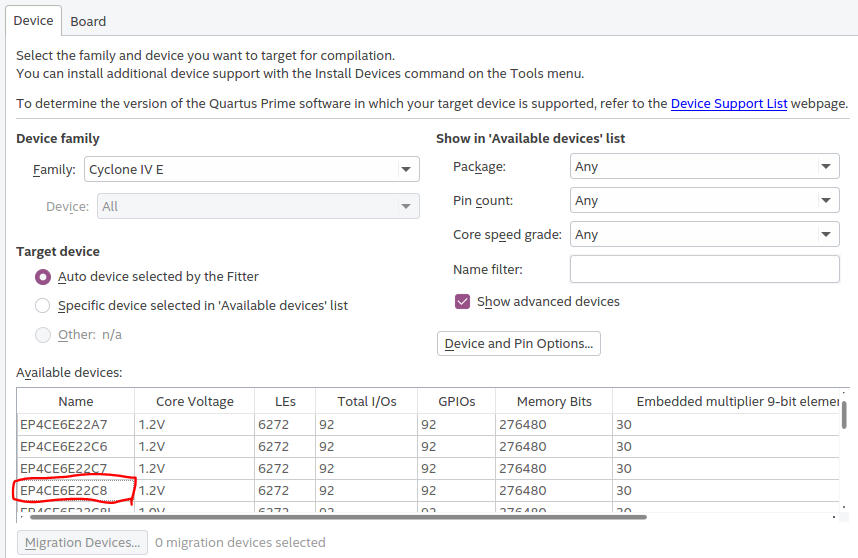Select Auto device selected by Fitter
The height and width of the screenshot is (558, 858).
[43, 276]
